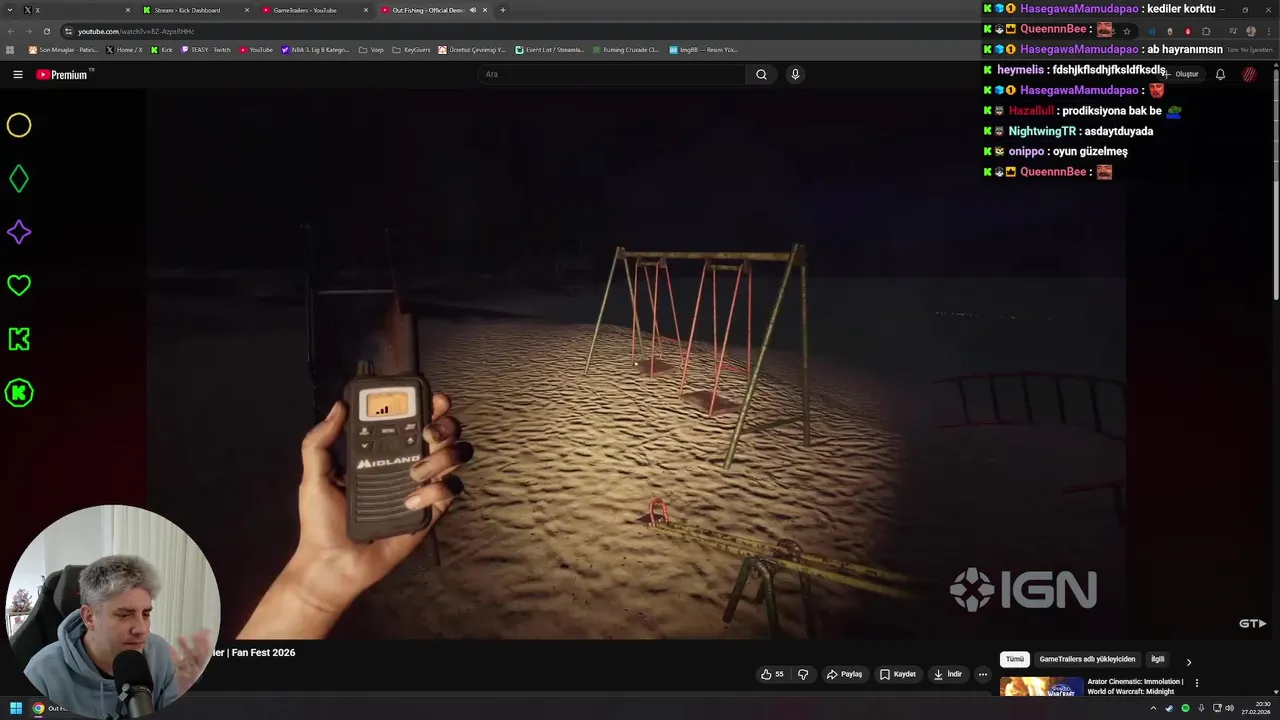This screenshot has width=1280, height=720.
Task: Focus the browser address bar URL
Action: pos(136,31)
